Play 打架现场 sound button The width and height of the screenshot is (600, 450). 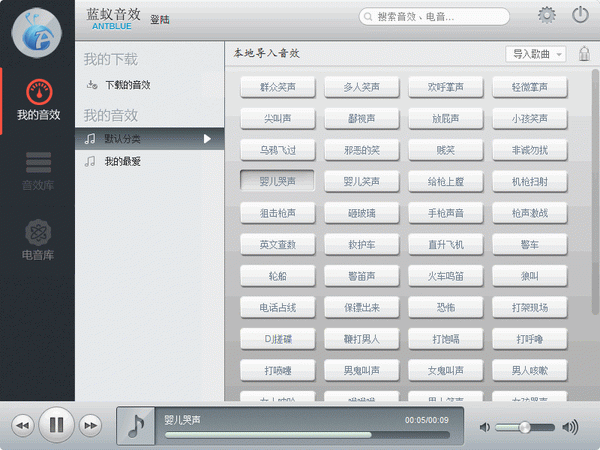tap(530, 307)
